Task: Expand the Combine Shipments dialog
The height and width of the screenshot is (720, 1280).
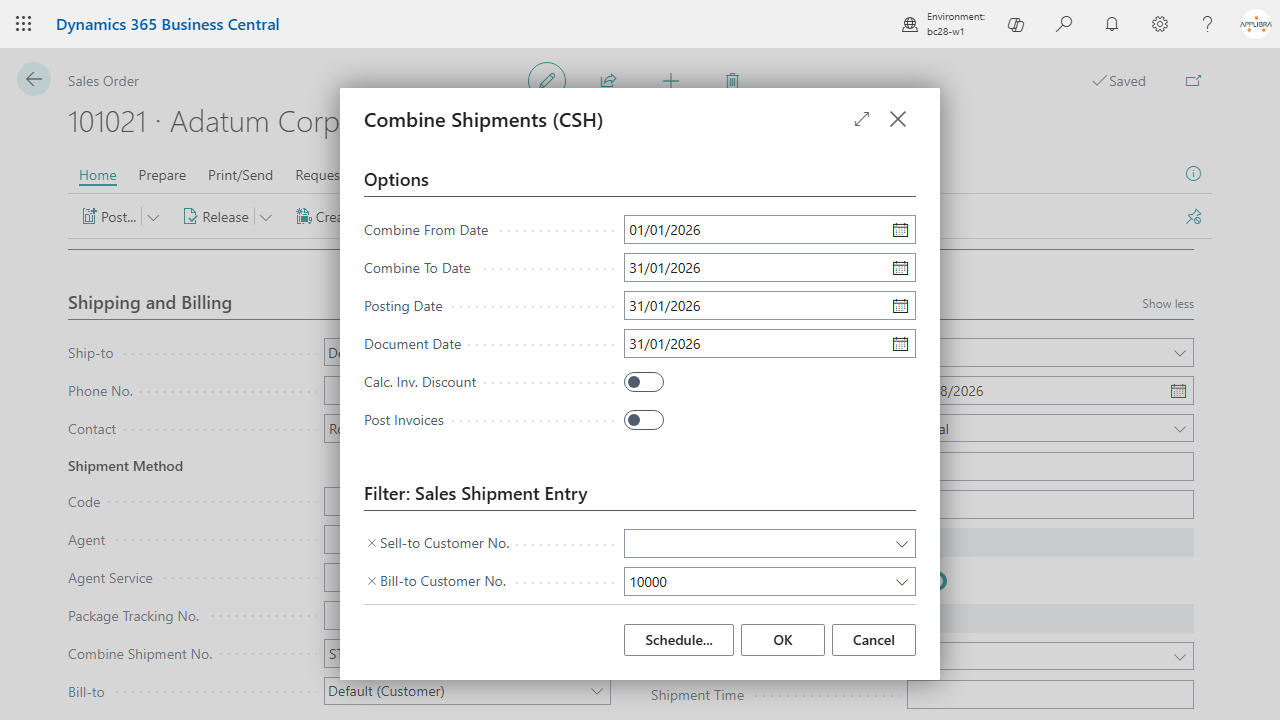Action: (x=862, y=119)
